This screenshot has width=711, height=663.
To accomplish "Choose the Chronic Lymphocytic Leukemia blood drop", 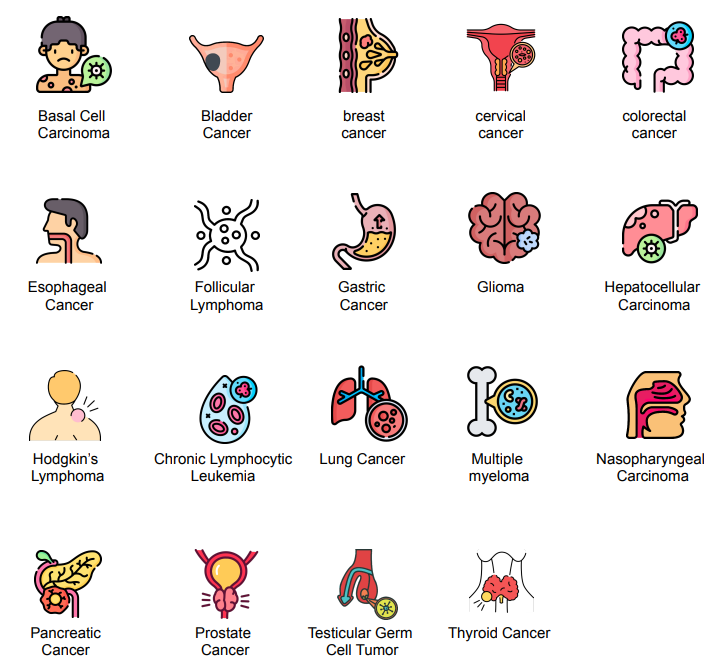I will [229, 409].
